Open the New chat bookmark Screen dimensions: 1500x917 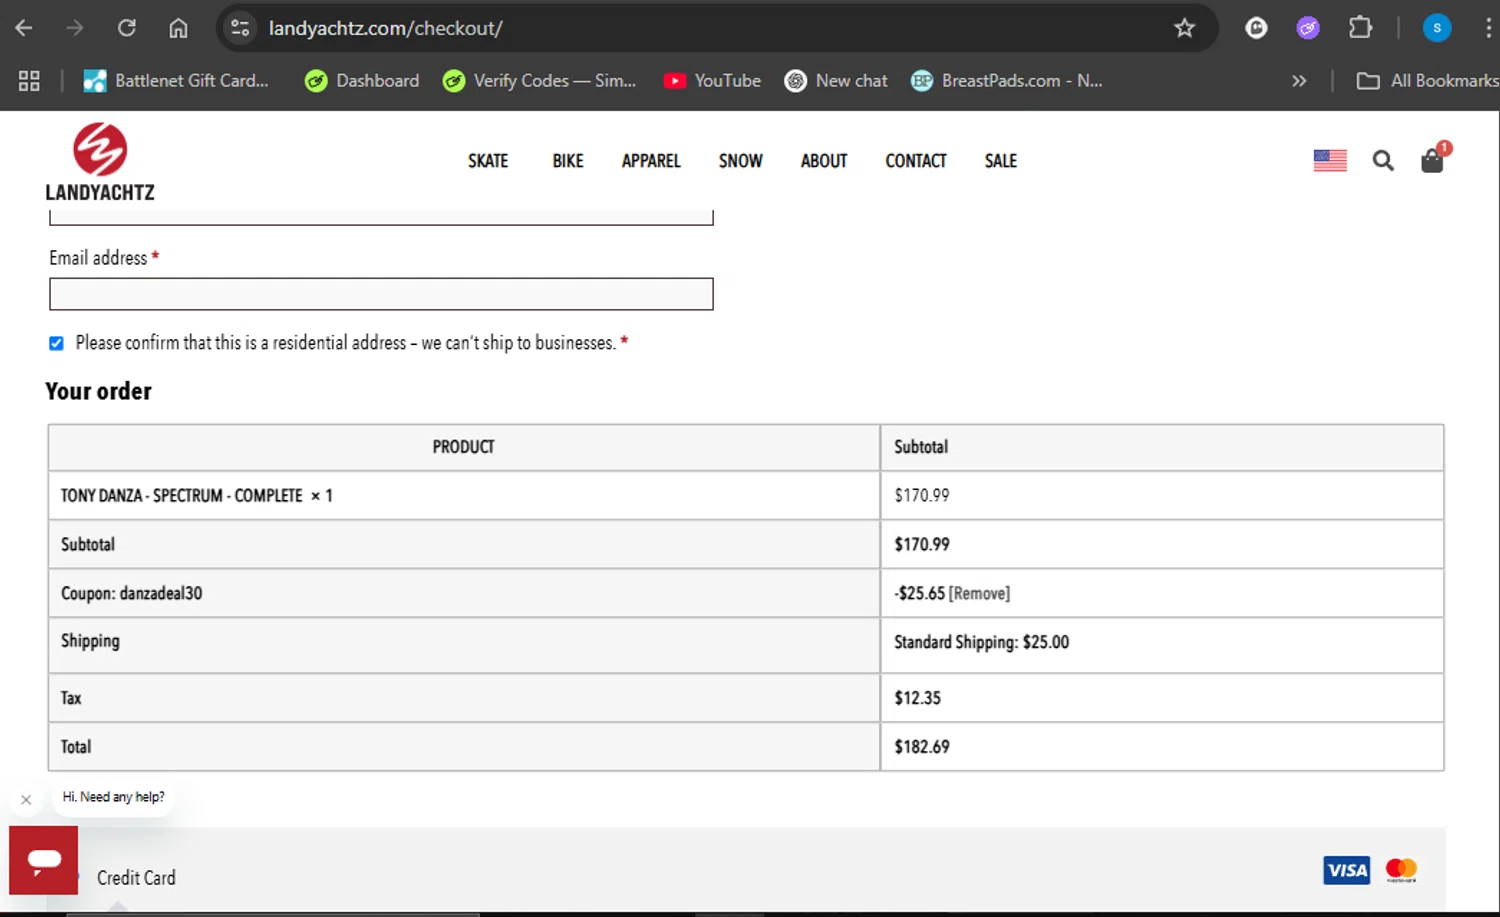click(x=836, y=81)
